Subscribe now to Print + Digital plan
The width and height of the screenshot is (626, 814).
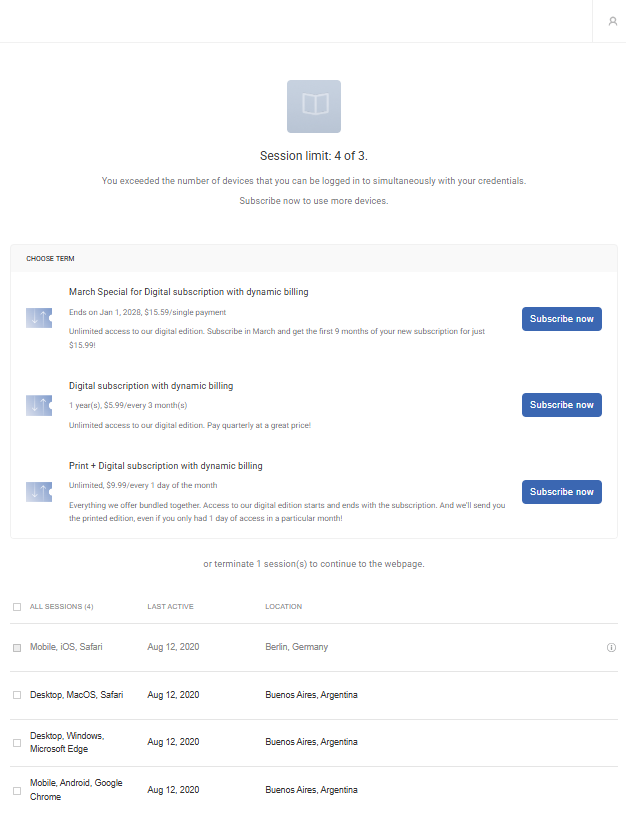pos(562,492)
